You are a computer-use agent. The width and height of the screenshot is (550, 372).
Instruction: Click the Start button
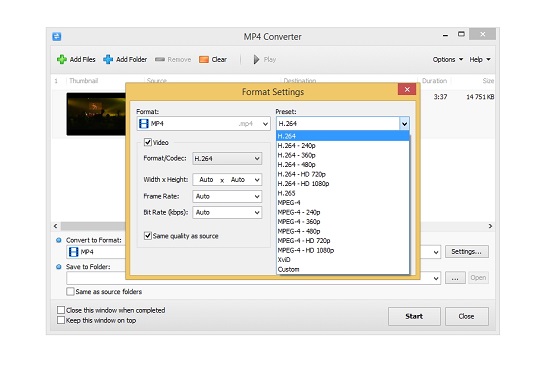(414, 316)
